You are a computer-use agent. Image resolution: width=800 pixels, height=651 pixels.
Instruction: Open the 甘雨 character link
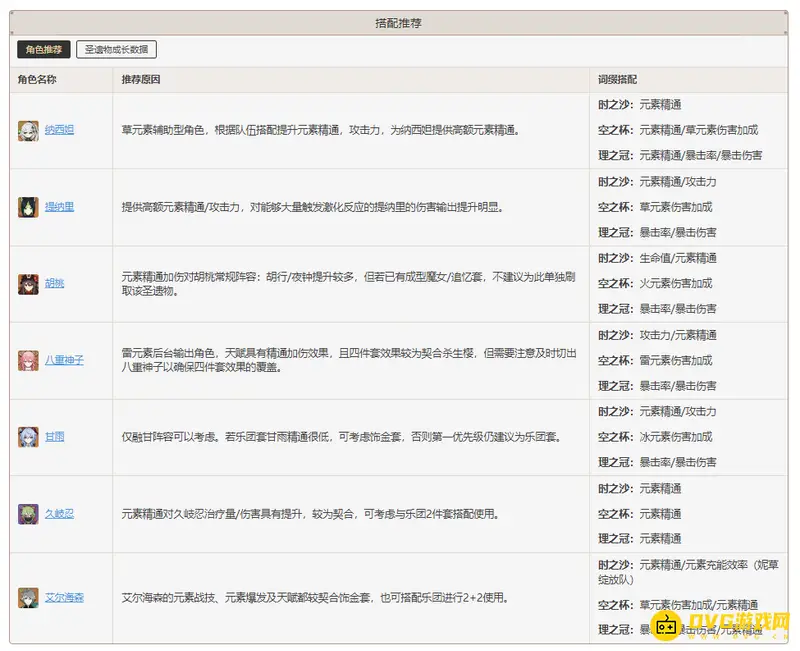53,434
